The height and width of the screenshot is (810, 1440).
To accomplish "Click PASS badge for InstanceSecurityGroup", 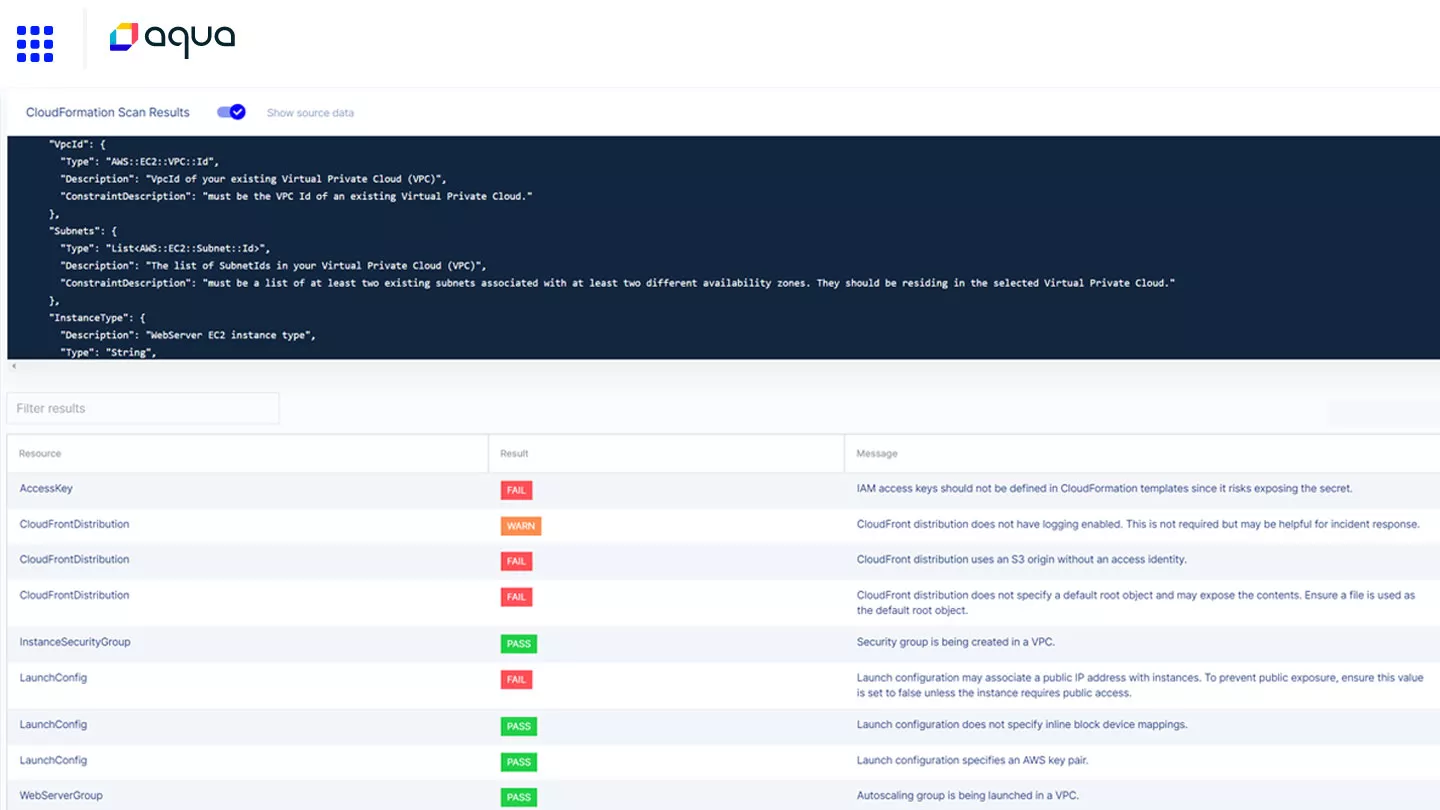I will pos(519,644).
